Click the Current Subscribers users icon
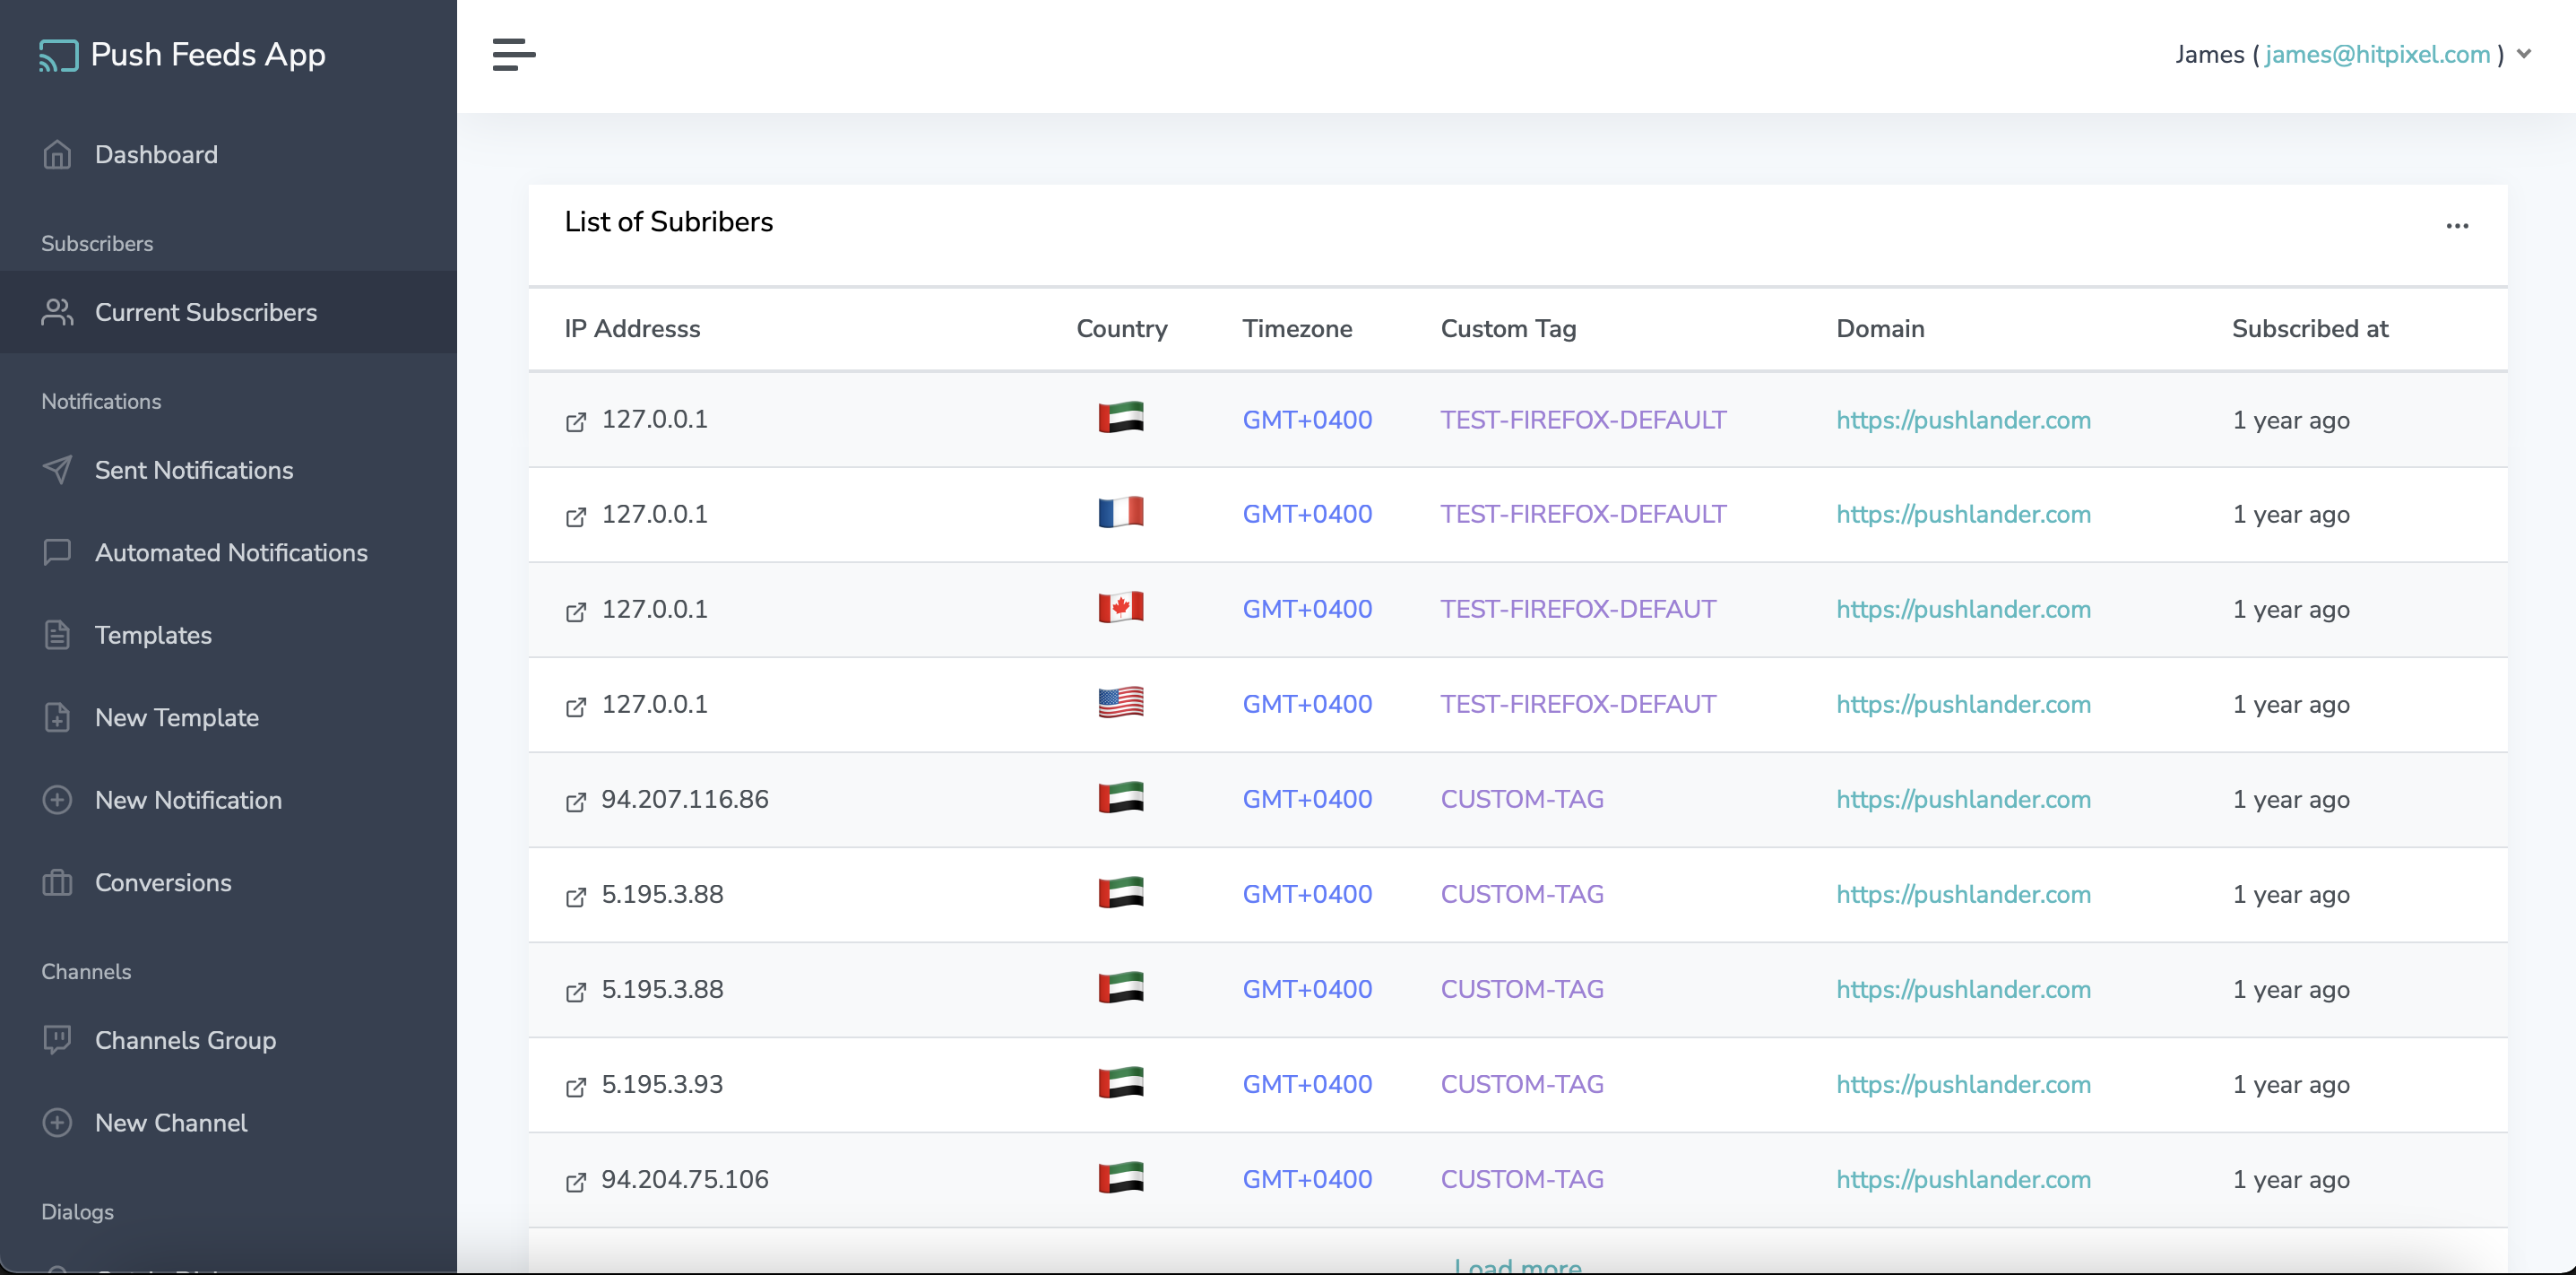Screen dimensions: 2576x1275 [57, 312]
